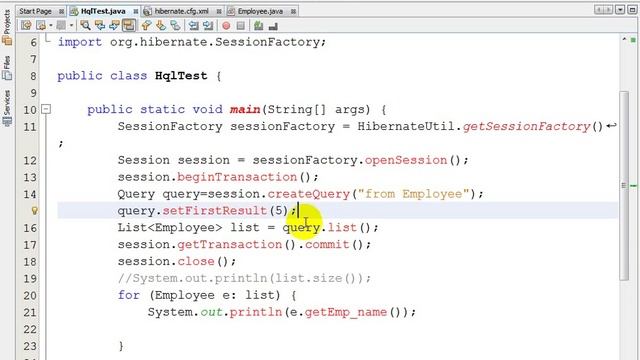Click the Uncomment code toolbar icon

click(273, 26)
